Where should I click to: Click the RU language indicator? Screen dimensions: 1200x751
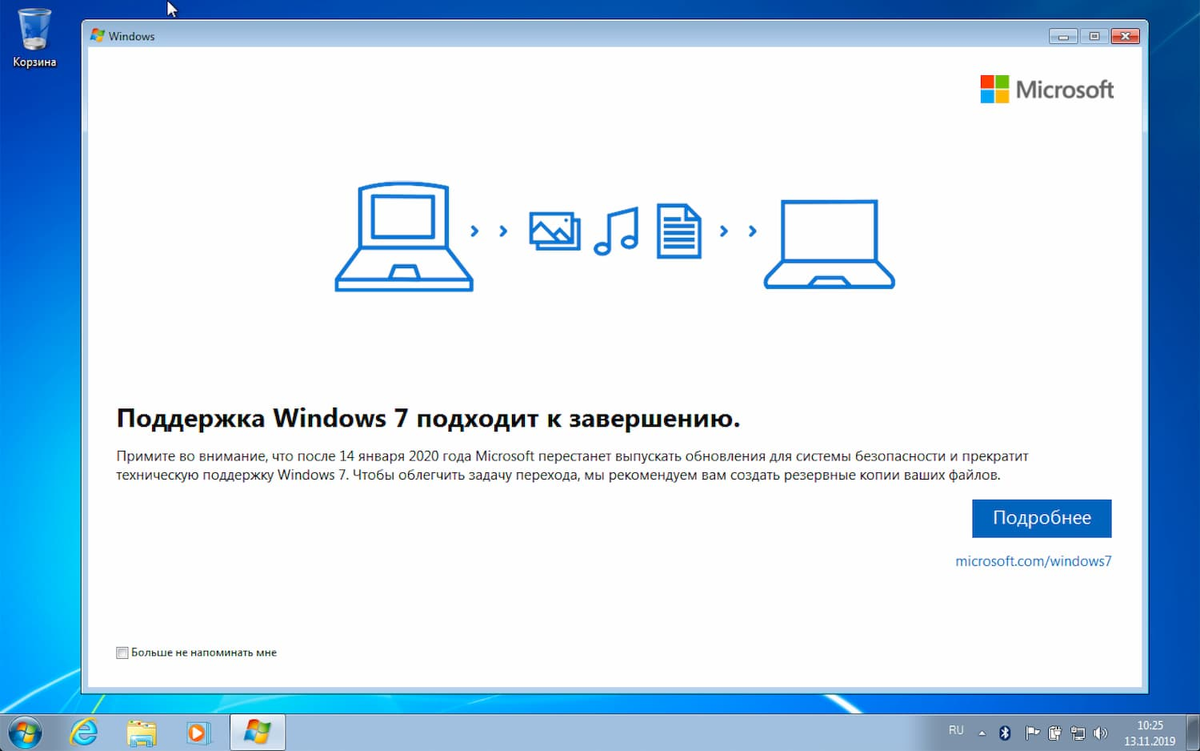pos(956,731)
